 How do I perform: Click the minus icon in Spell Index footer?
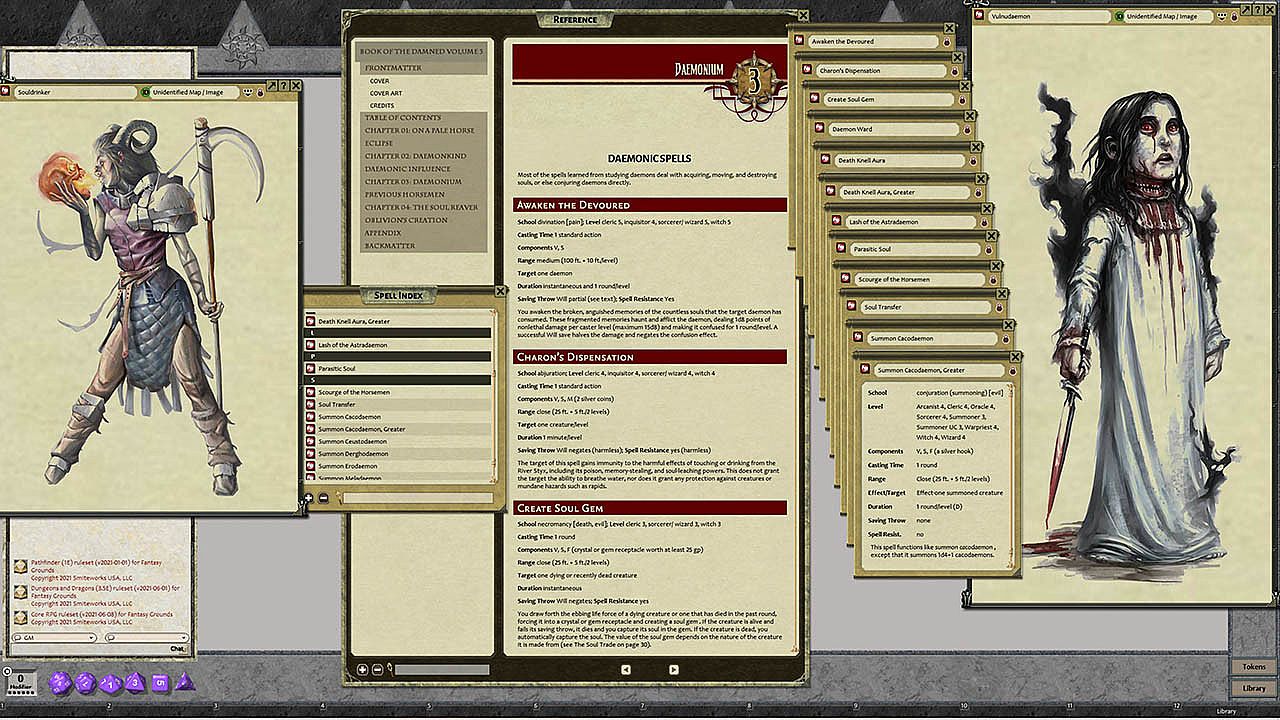click(323, 497)
